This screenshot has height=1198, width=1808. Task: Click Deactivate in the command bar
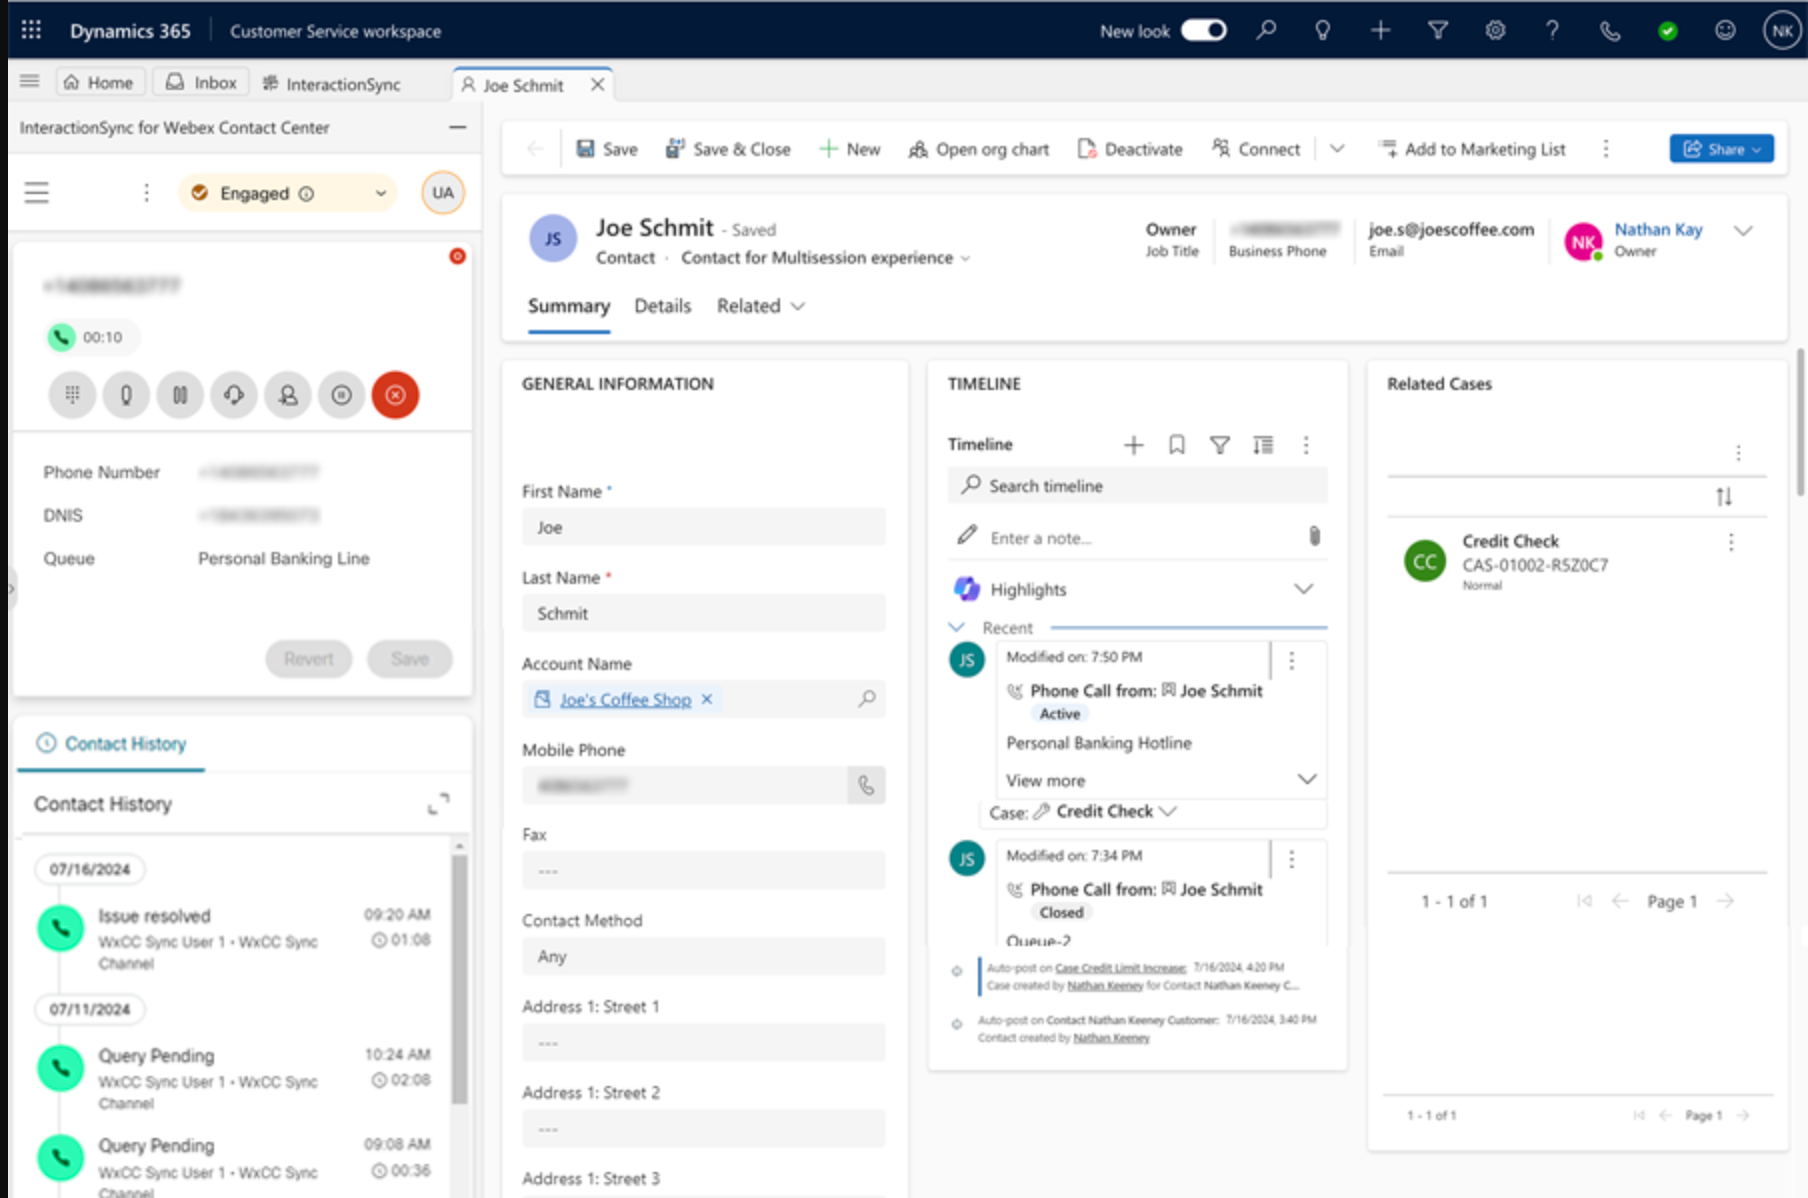(1130, 149)
